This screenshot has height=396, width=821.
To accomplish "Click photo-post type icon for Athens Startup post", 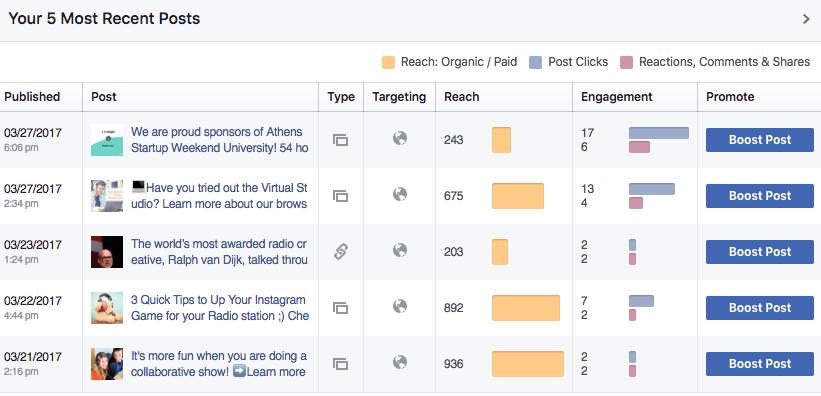I will (x=340, y=140).
